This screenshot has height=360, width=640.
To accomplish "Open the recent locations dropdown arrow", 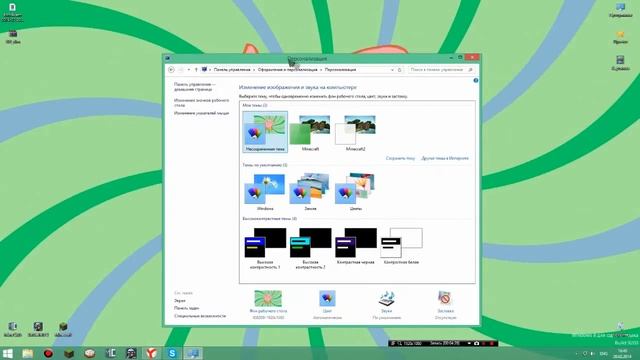I will (x=189, y=70).
